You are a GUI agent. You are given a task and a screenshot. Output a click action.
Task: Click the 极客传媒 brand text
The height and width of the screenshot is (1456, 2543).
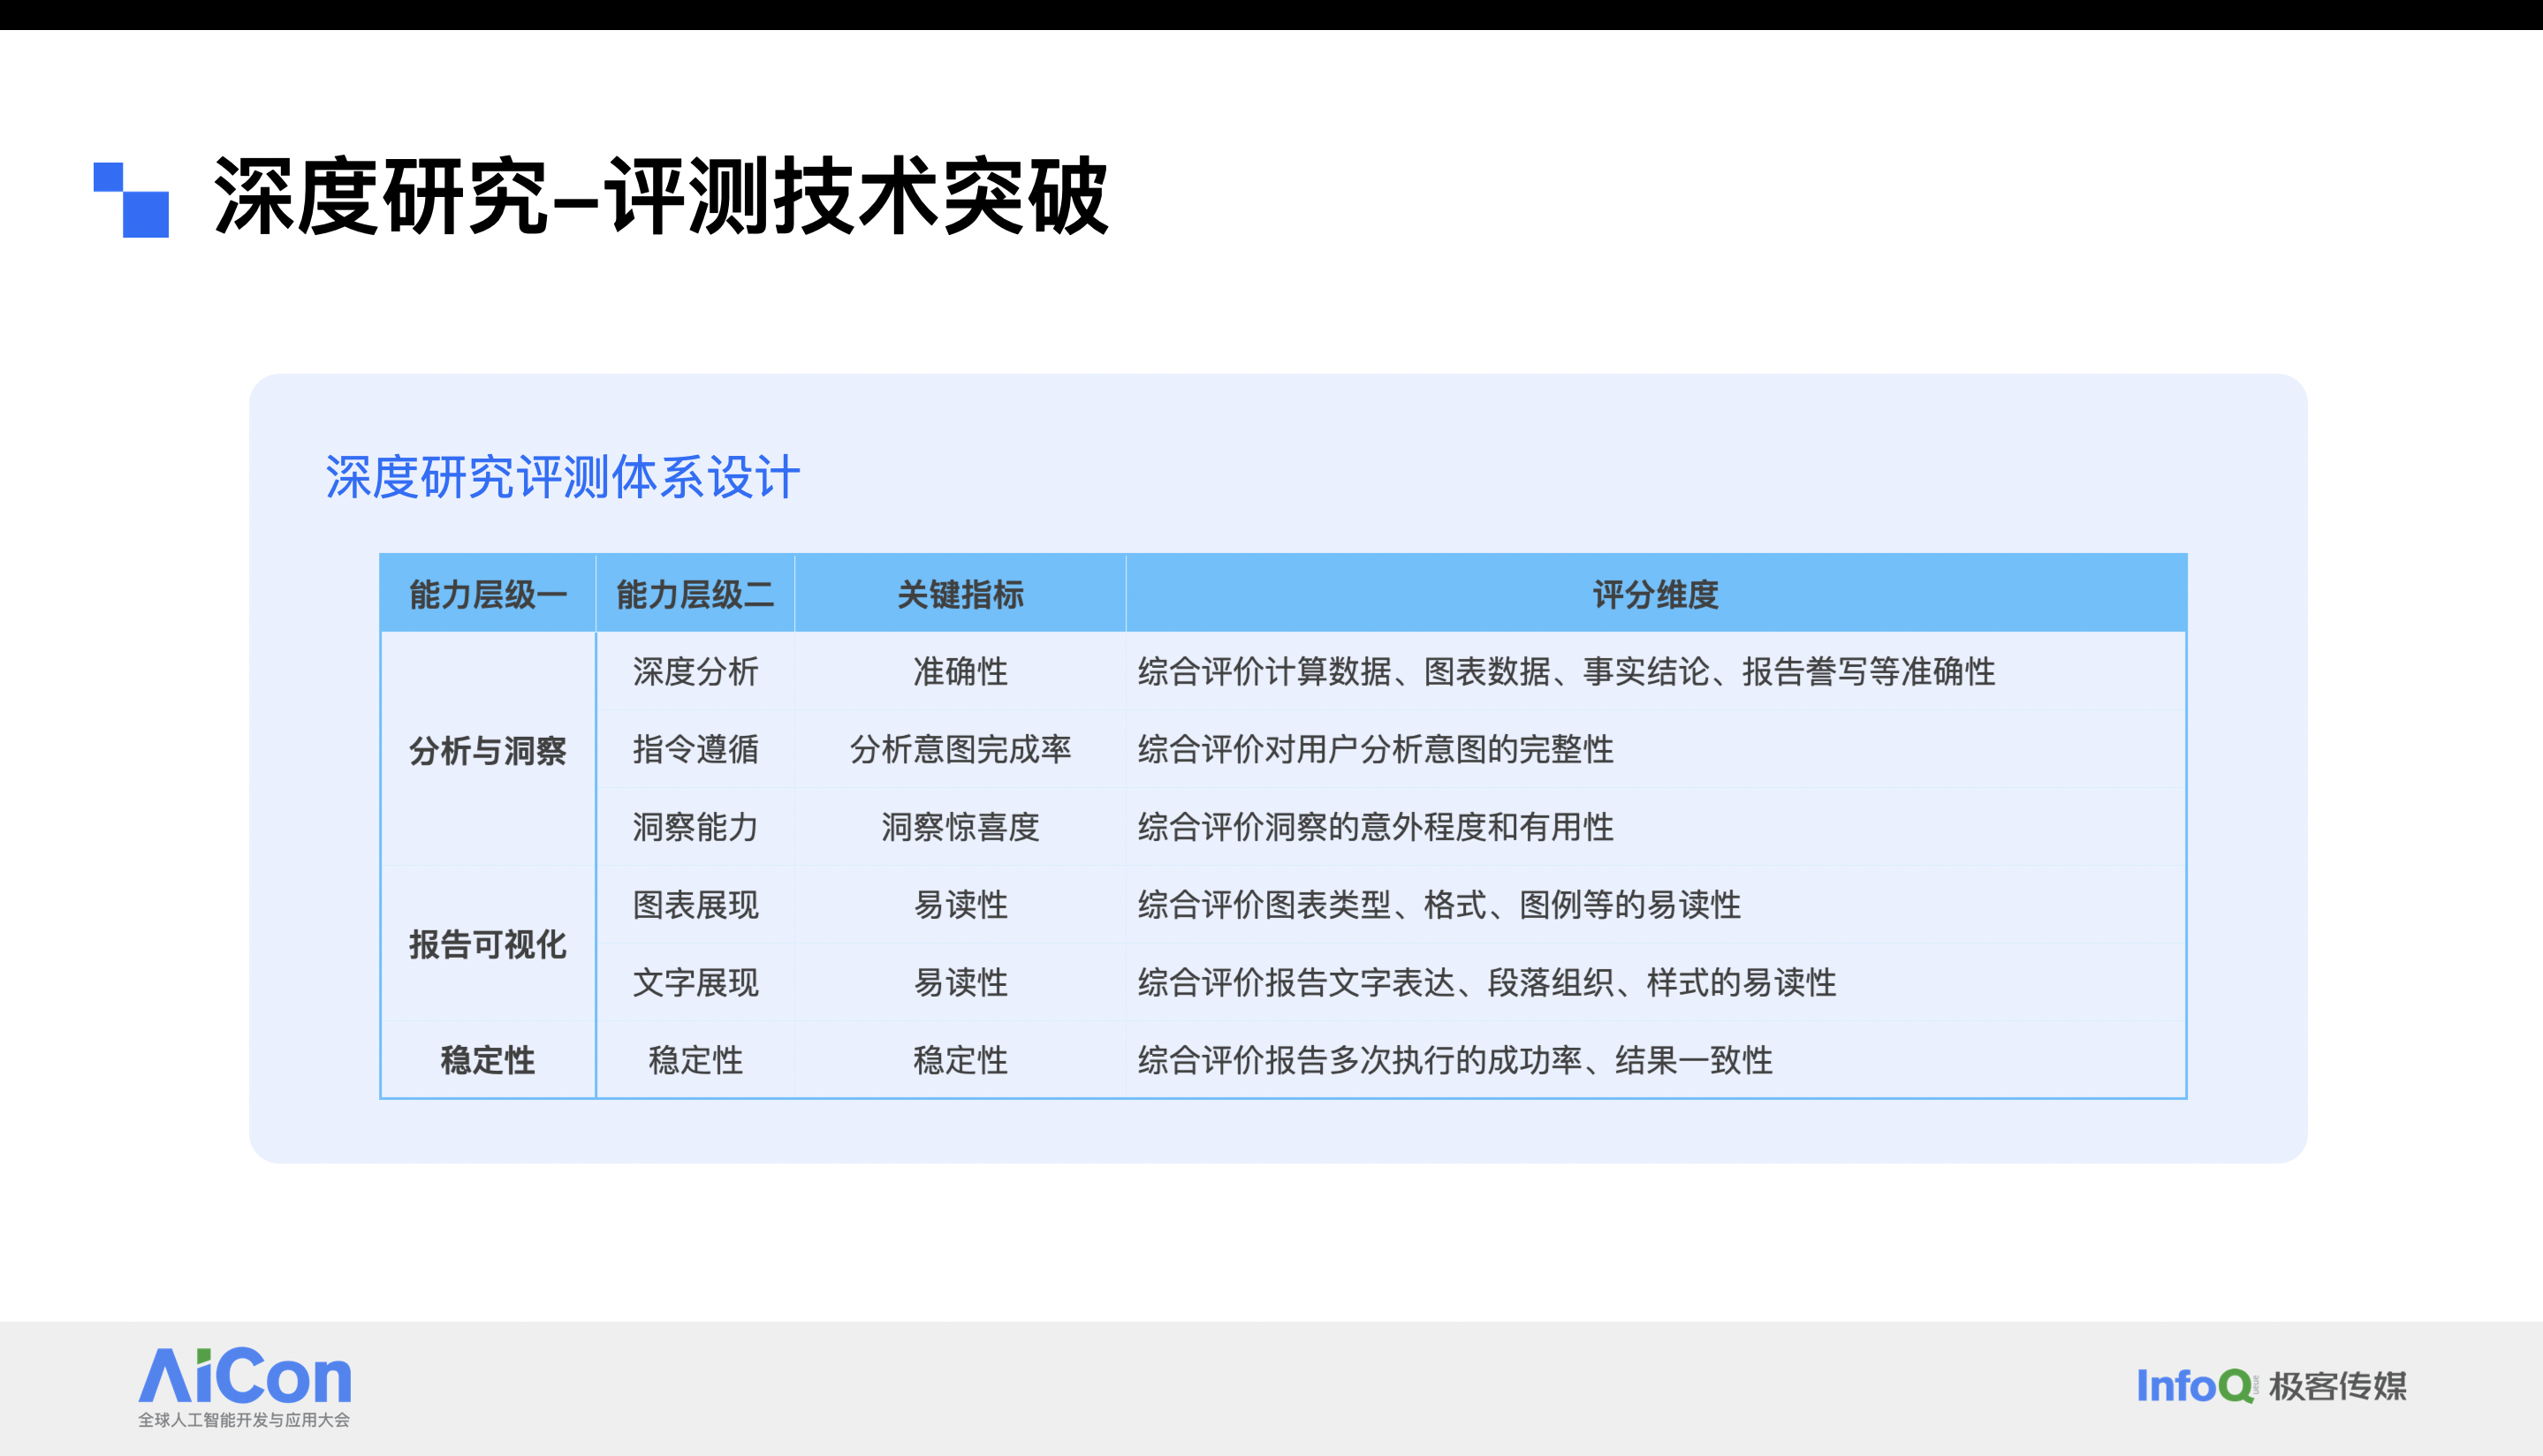pos(2337,1386)
